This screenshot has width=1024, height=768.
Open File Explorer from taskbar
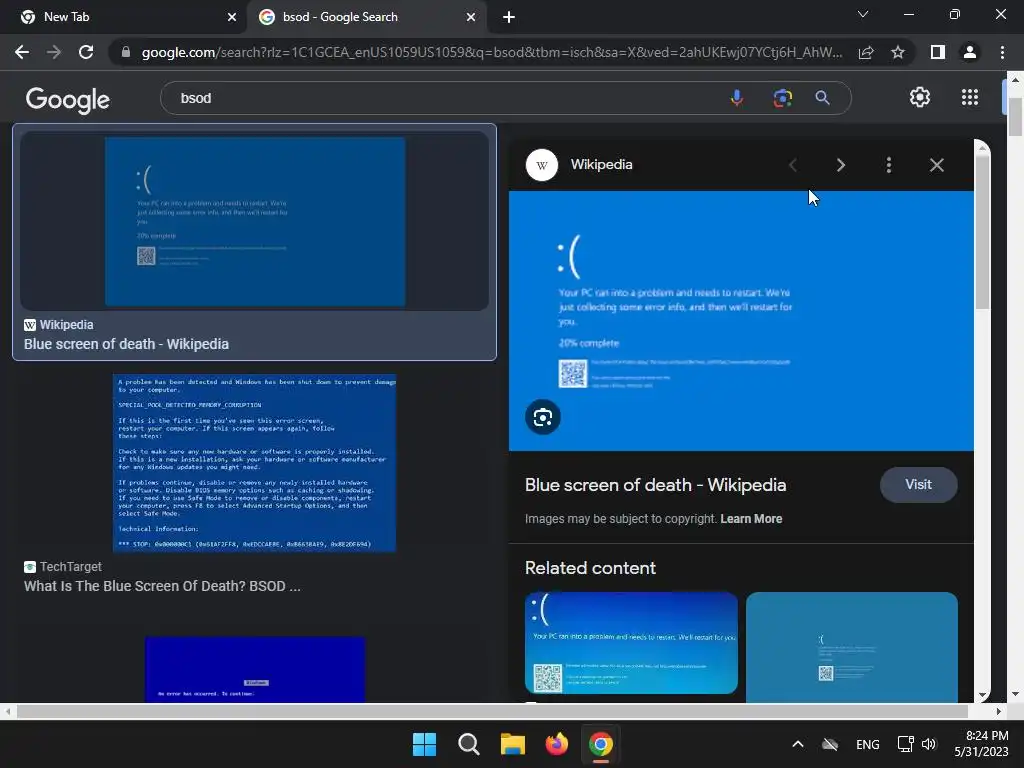(x=513, y=744)
